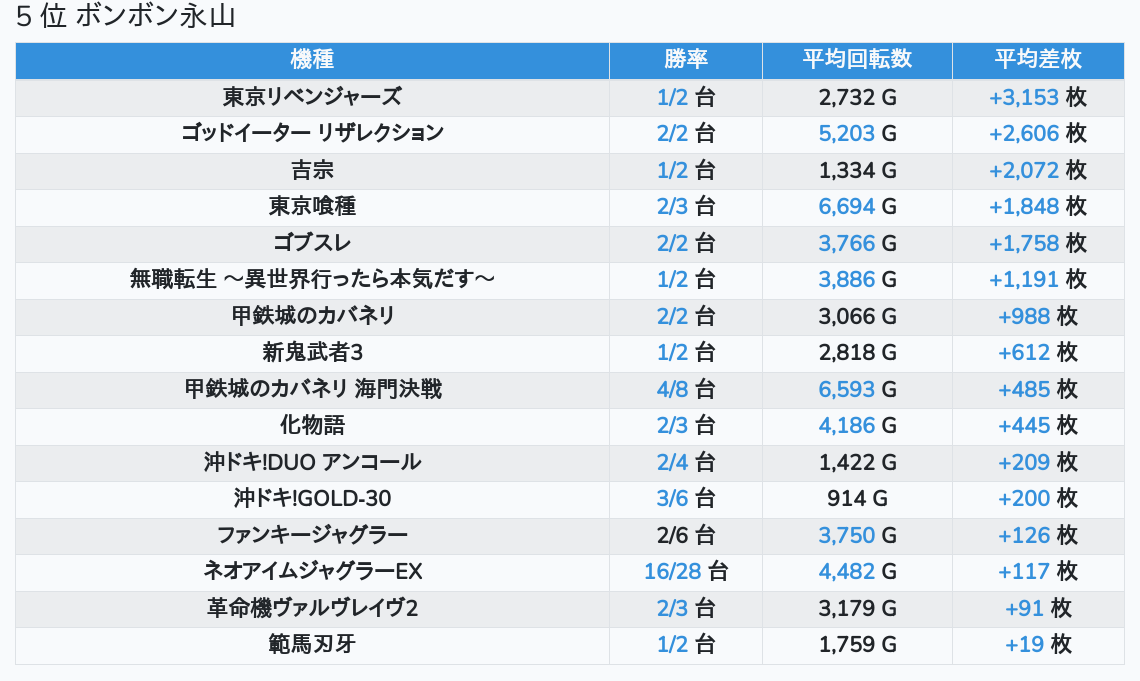The image size is (1140, 681).
Task: Click the 機種 column header
Action: [312, 60]
